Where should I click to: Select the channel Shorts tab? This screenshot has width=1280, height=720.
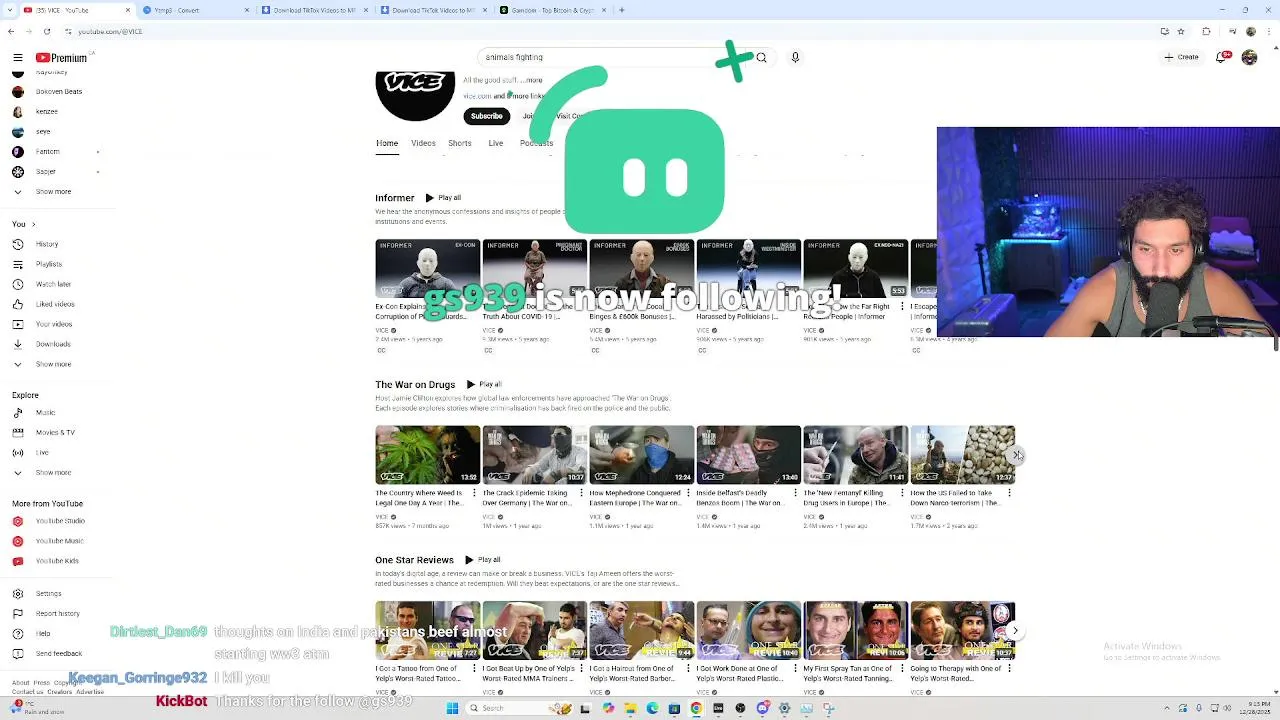460,143
